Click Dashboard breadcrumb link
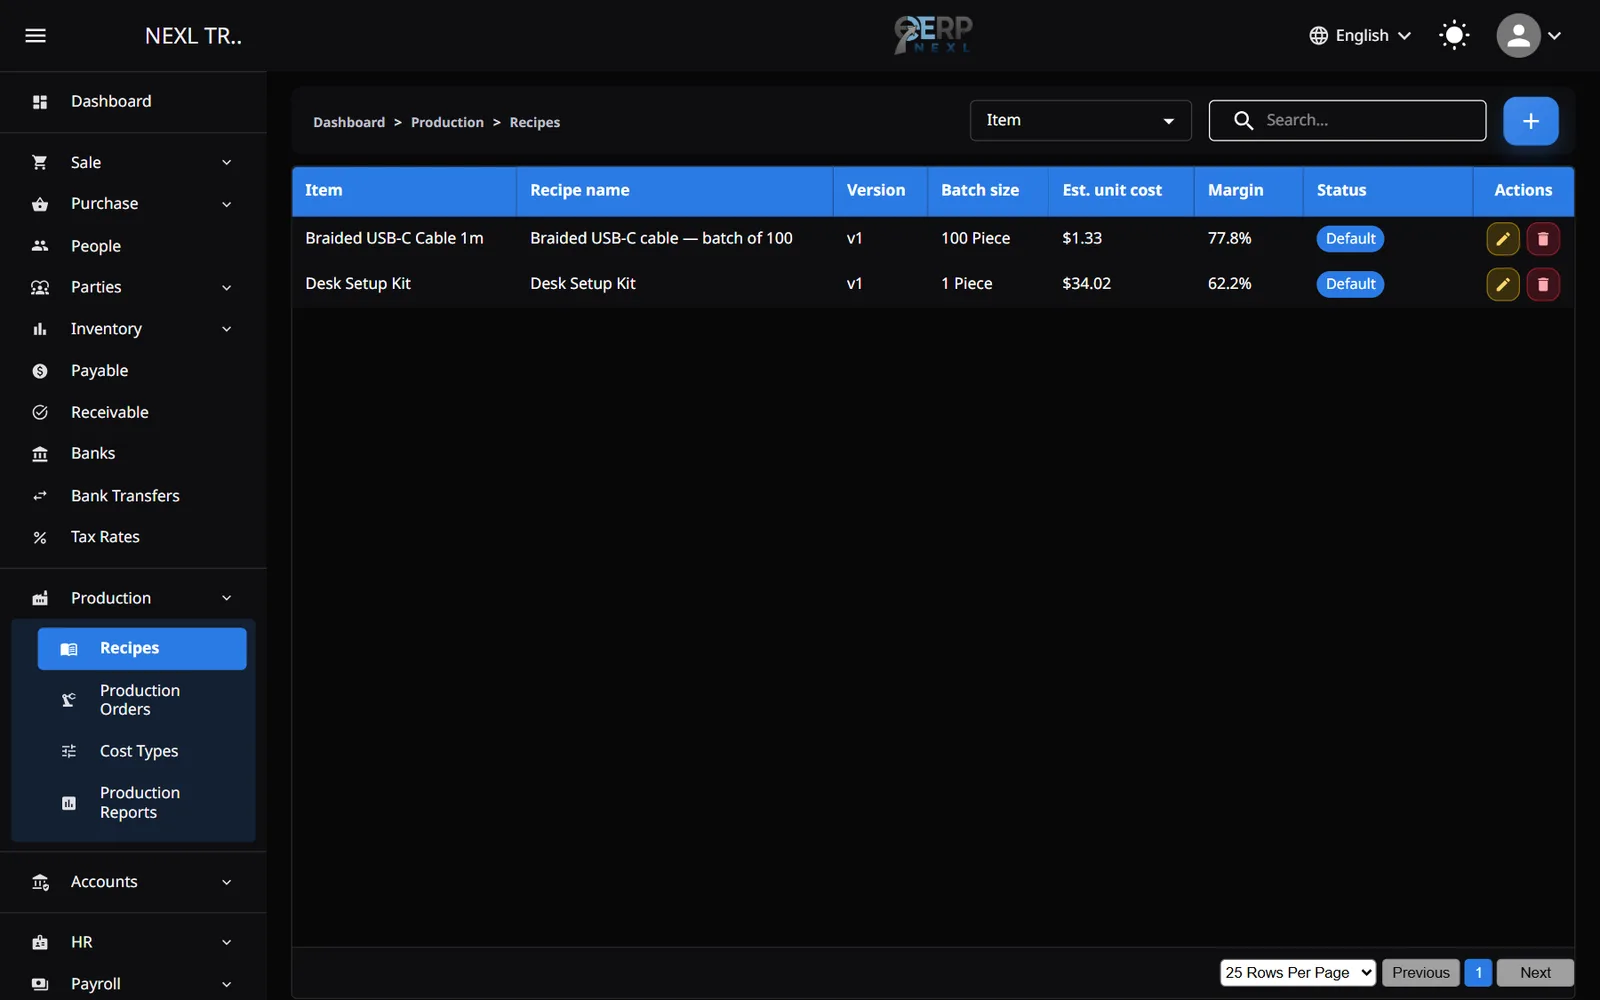 (x=349, y=122)
